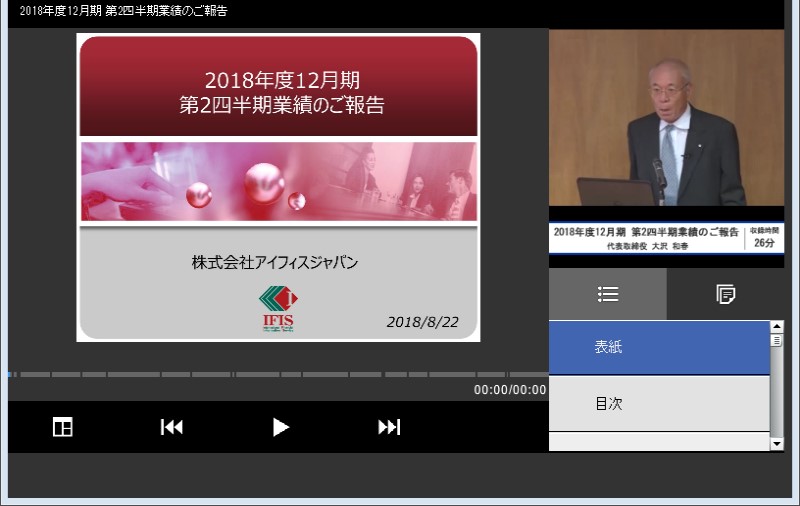Image resolution: width=800 pixels, height=506 pixels.
Task: Toggle the layout switch icon
Action: 63,427
